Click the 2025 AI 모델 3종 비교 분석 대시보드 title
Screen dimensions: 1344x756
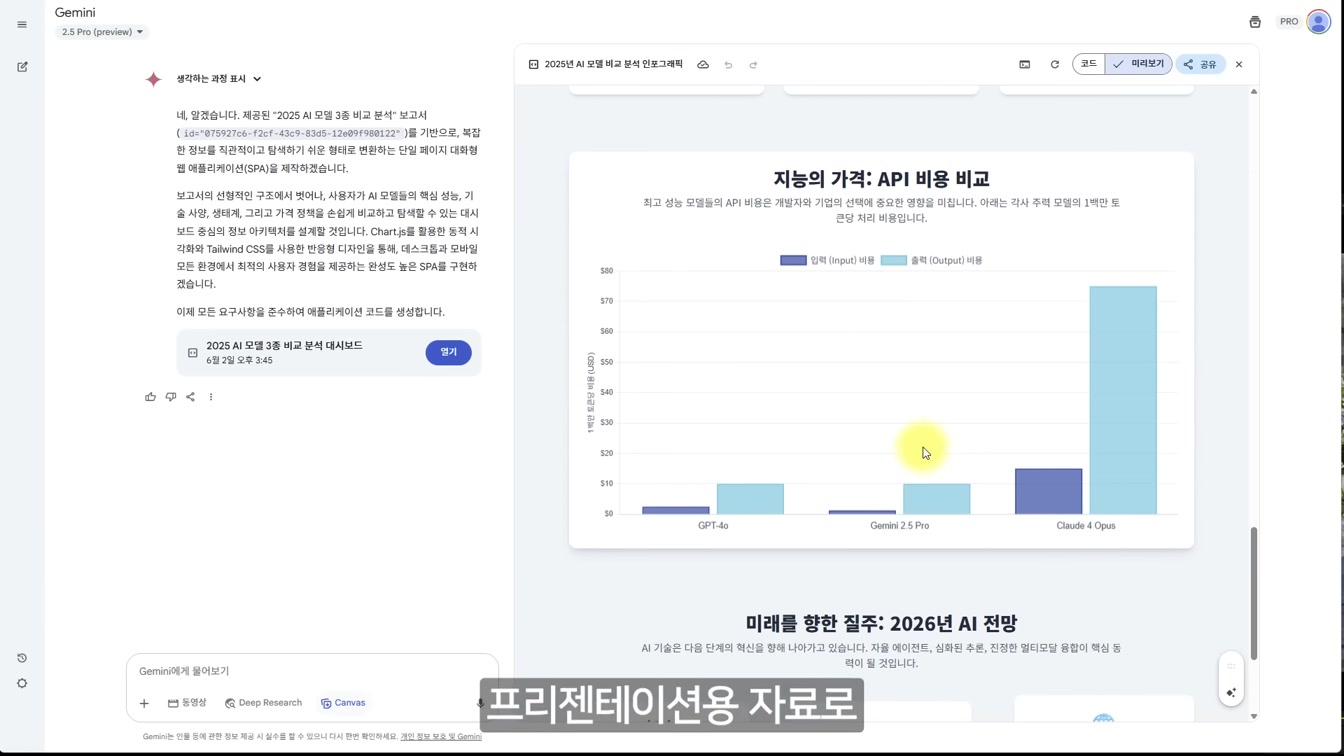pyautogui.click(x=284, y=346)
